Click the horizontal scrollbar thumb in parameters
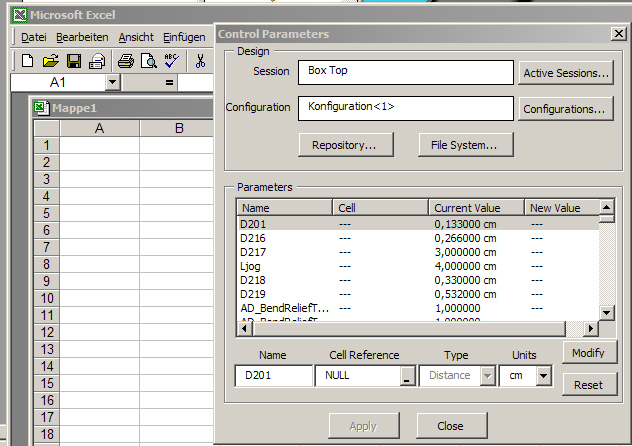632x446 pixels. pyautogui.click(x=409, y=328)
